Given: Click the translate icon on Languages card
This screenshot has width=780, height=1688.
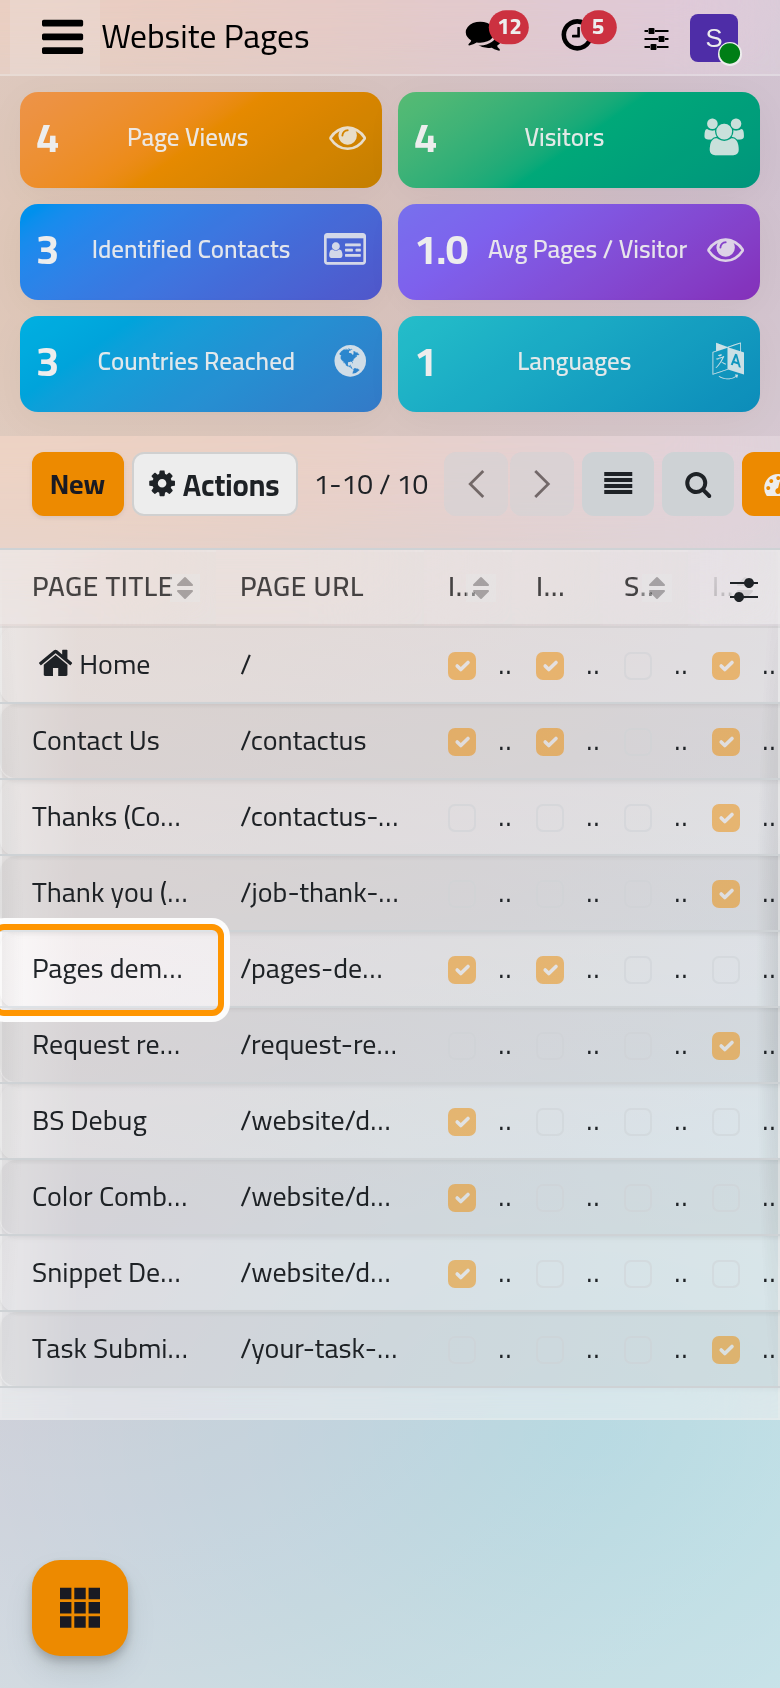Looking at the screenshot, I should 727,361.
